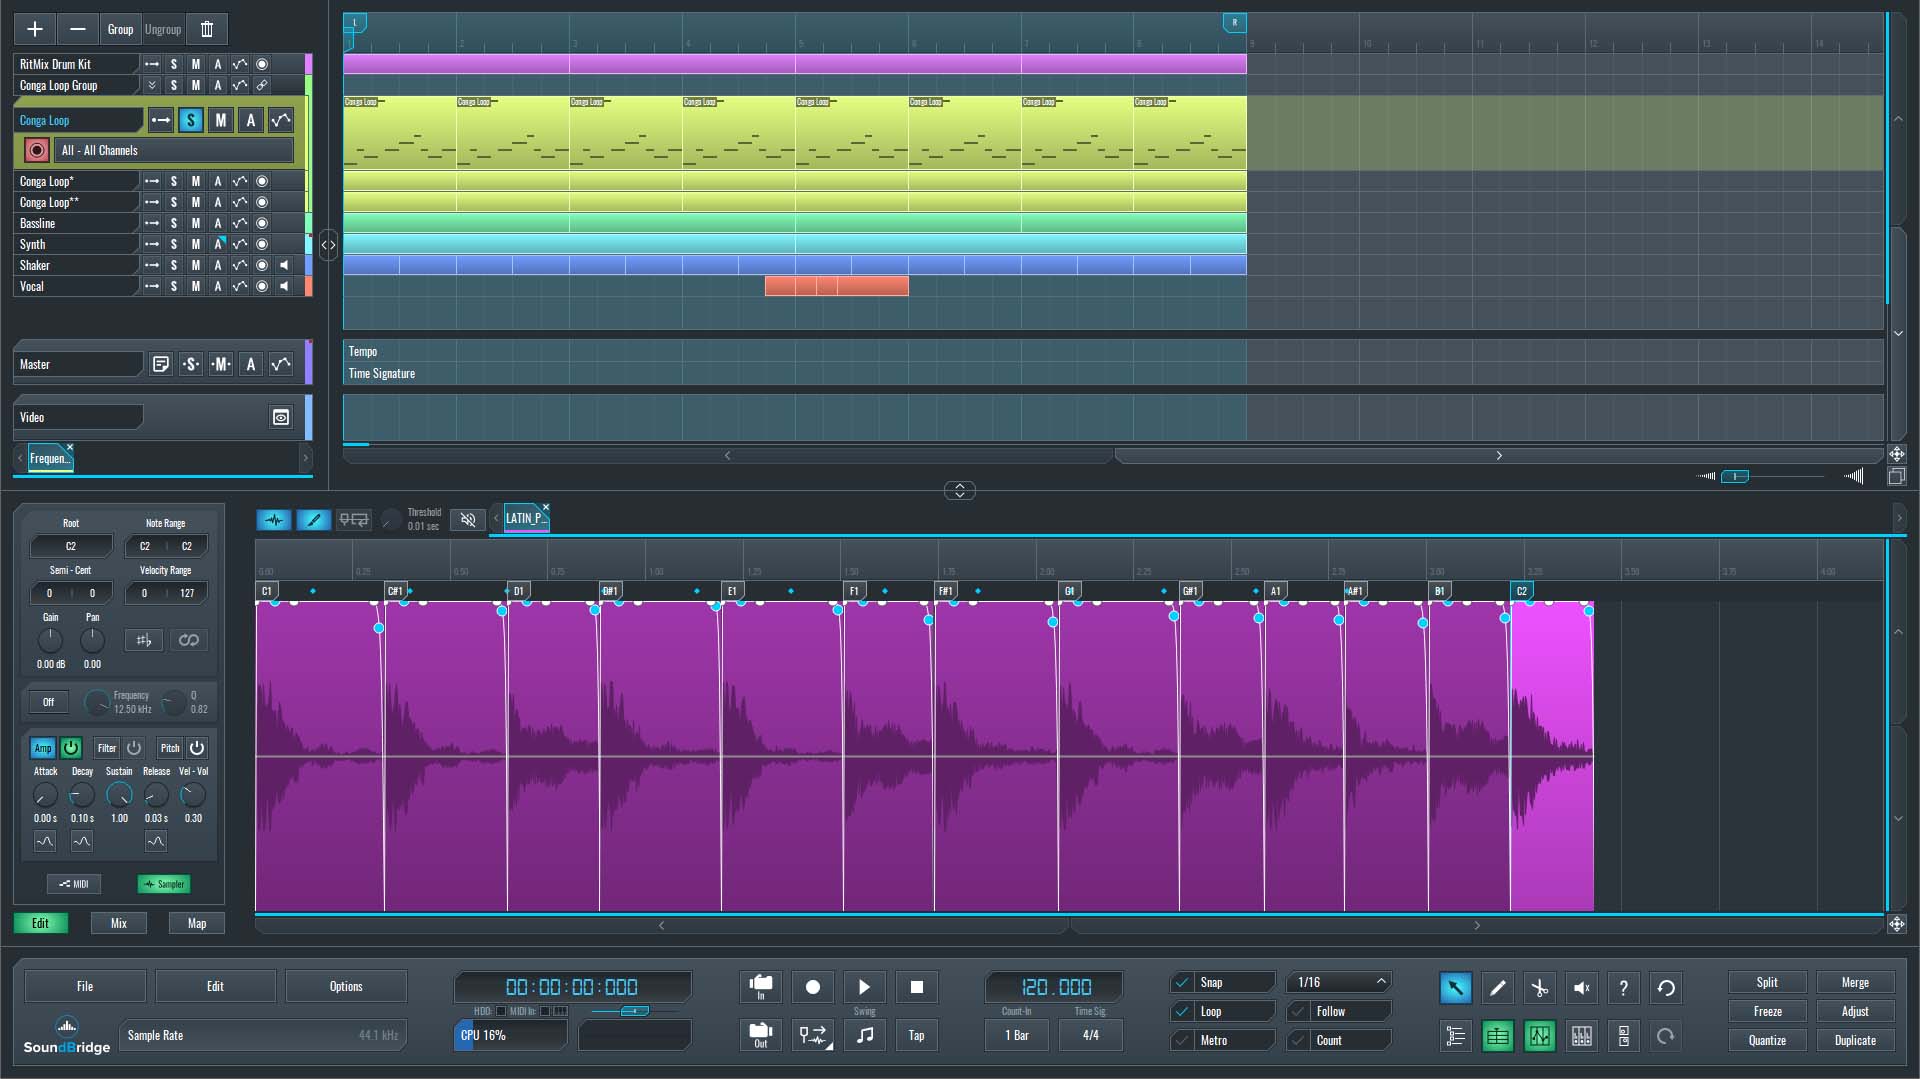Open the 1 Bar count-in selector
The width and height of the screenshot is (1920, 1079).
pyautogui.click(x=1016, y=1036)
